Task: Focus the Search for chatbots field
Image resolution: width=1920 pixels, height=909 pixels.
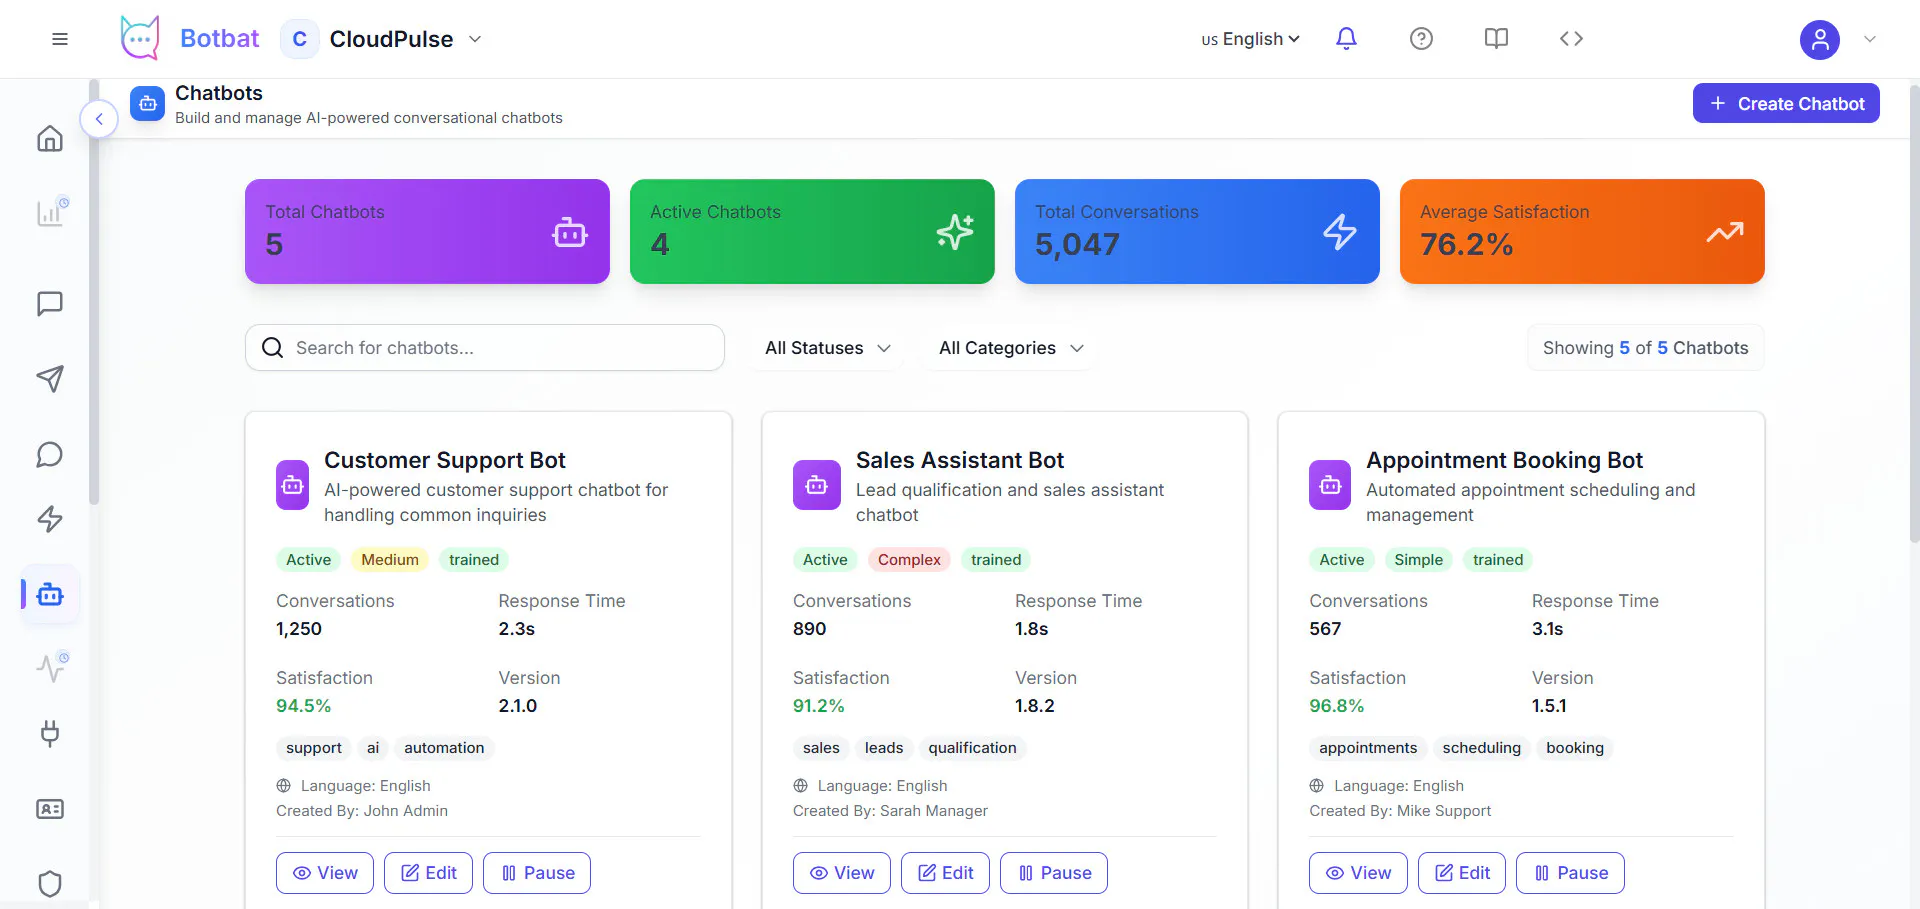Action: tap(485, 347)
